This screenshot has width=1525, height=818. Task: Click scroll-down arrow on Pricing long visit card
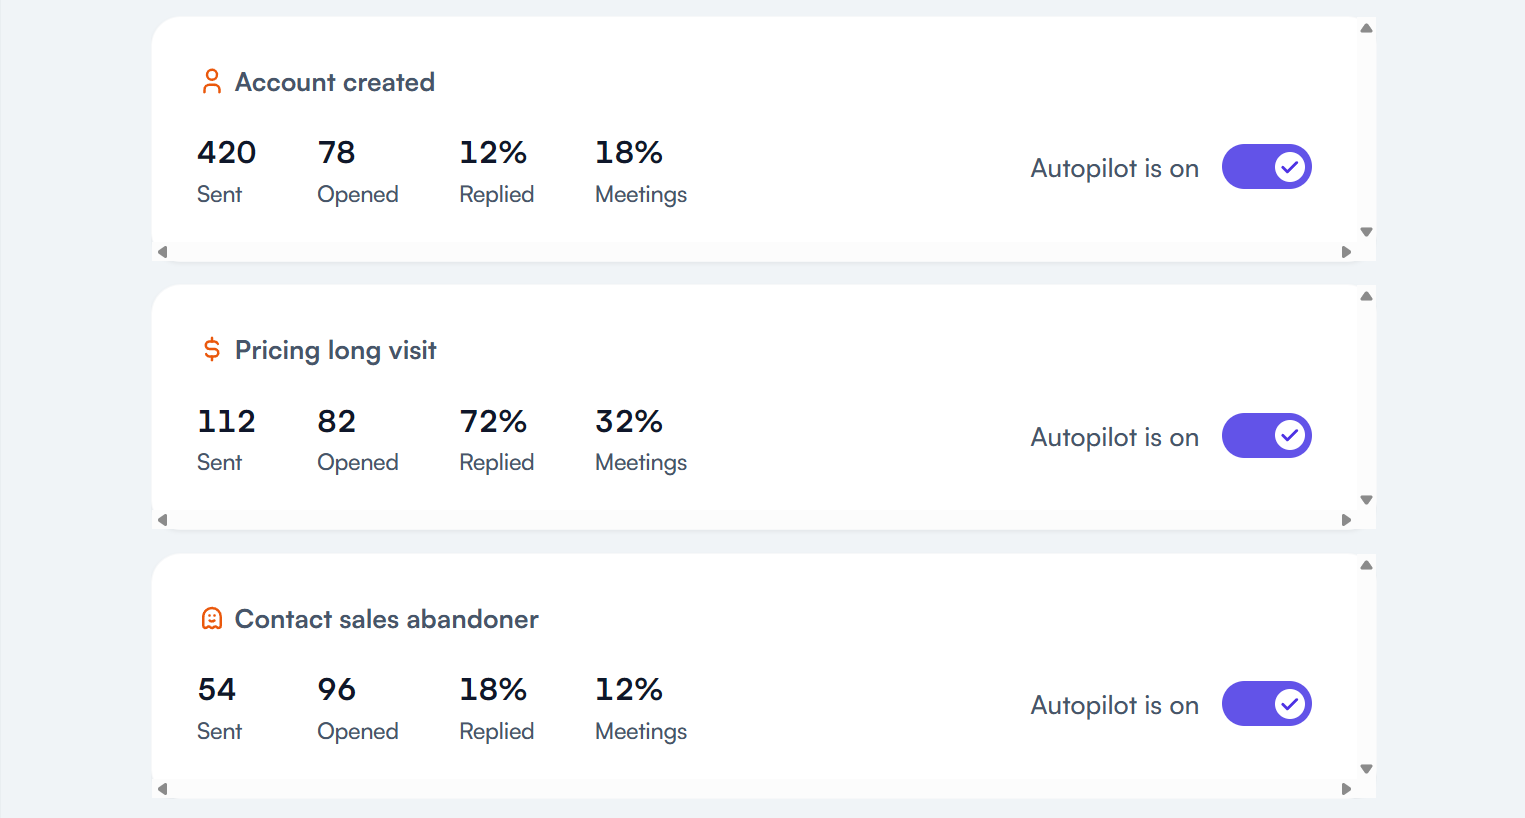click(x=1366, y=500)
